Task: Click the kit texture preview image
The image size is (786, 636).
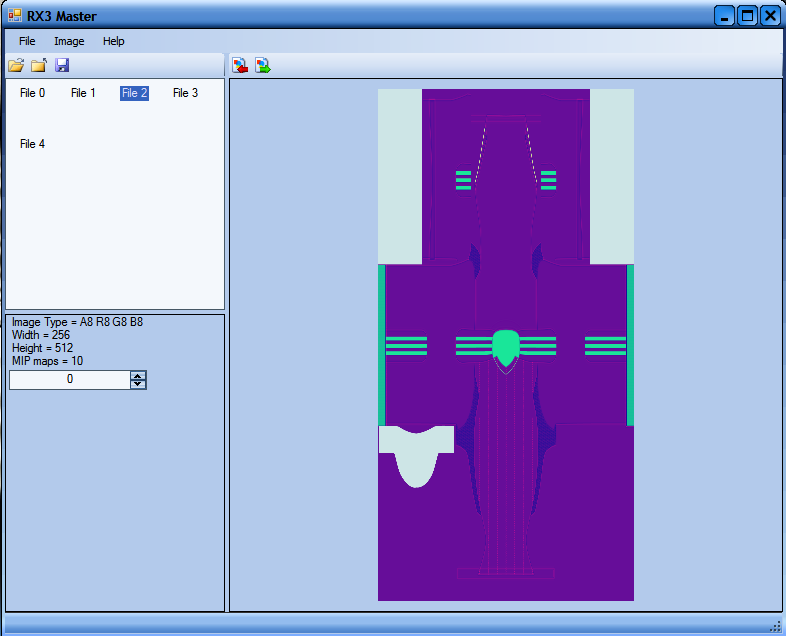Action: coord(505,345)
